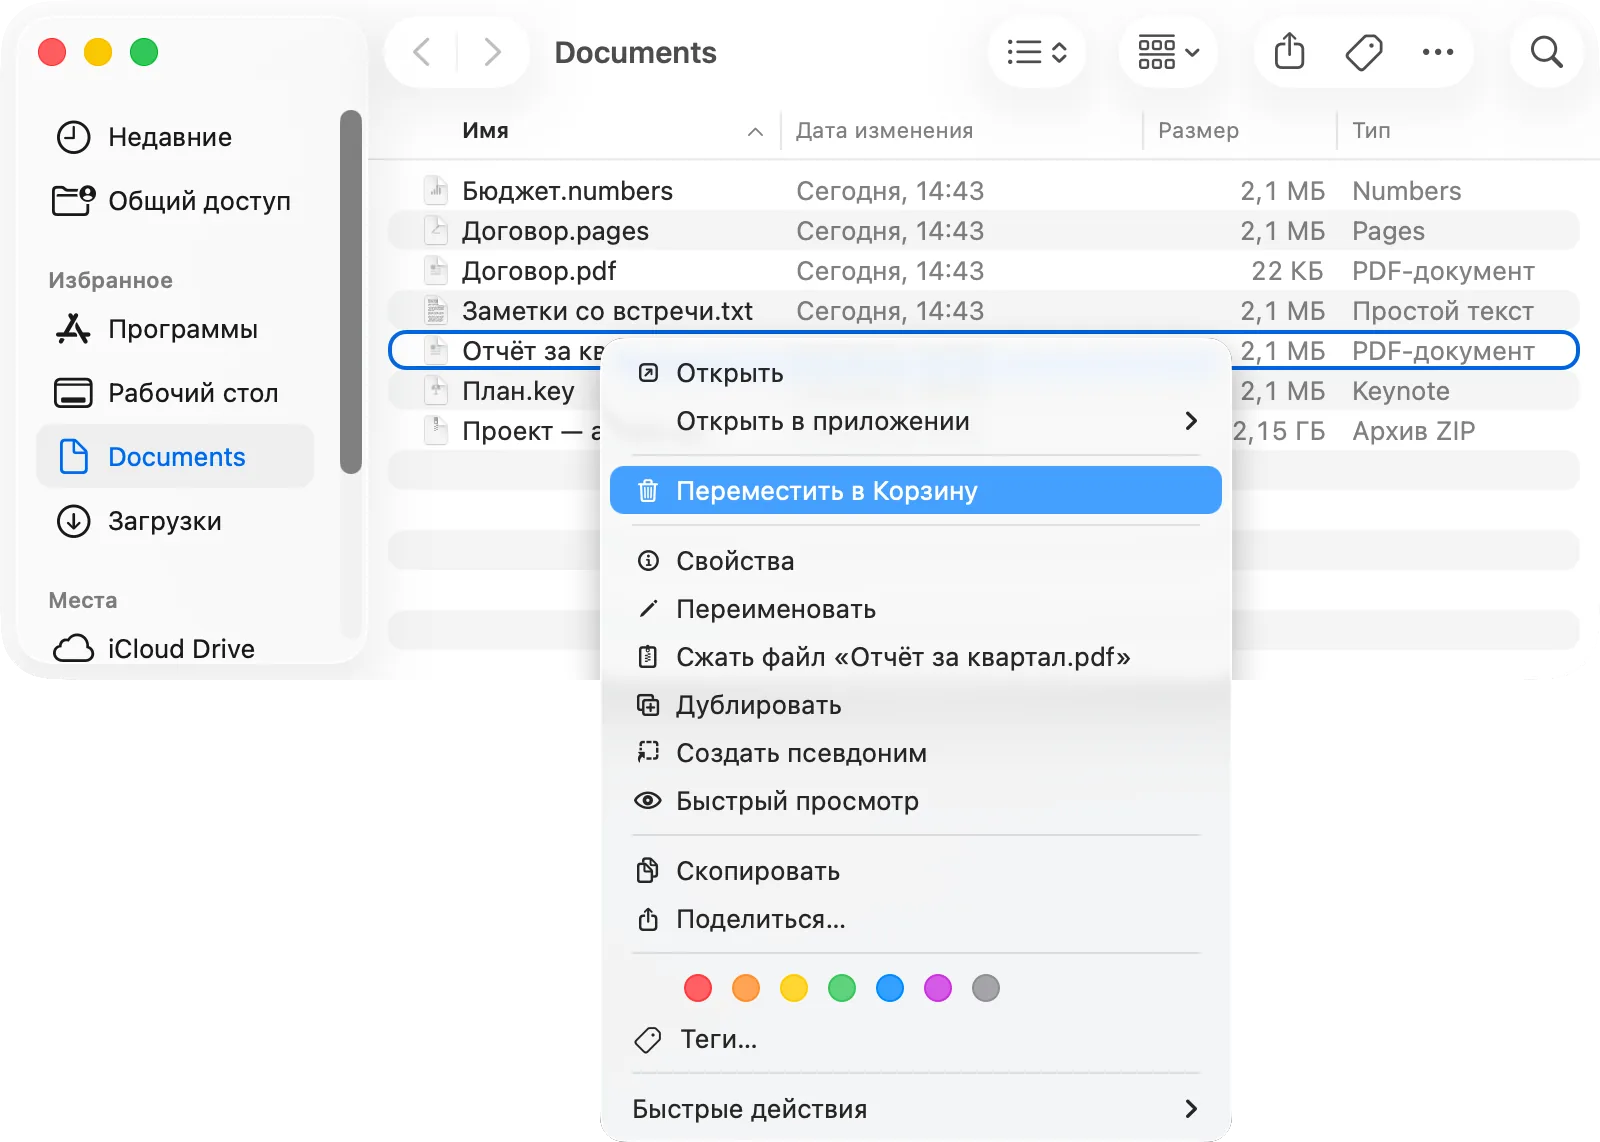The height and width of the screenshot is (1142, 1600).
Task: Click the desktop icon beside Рабочий стол
Action: 73,393
